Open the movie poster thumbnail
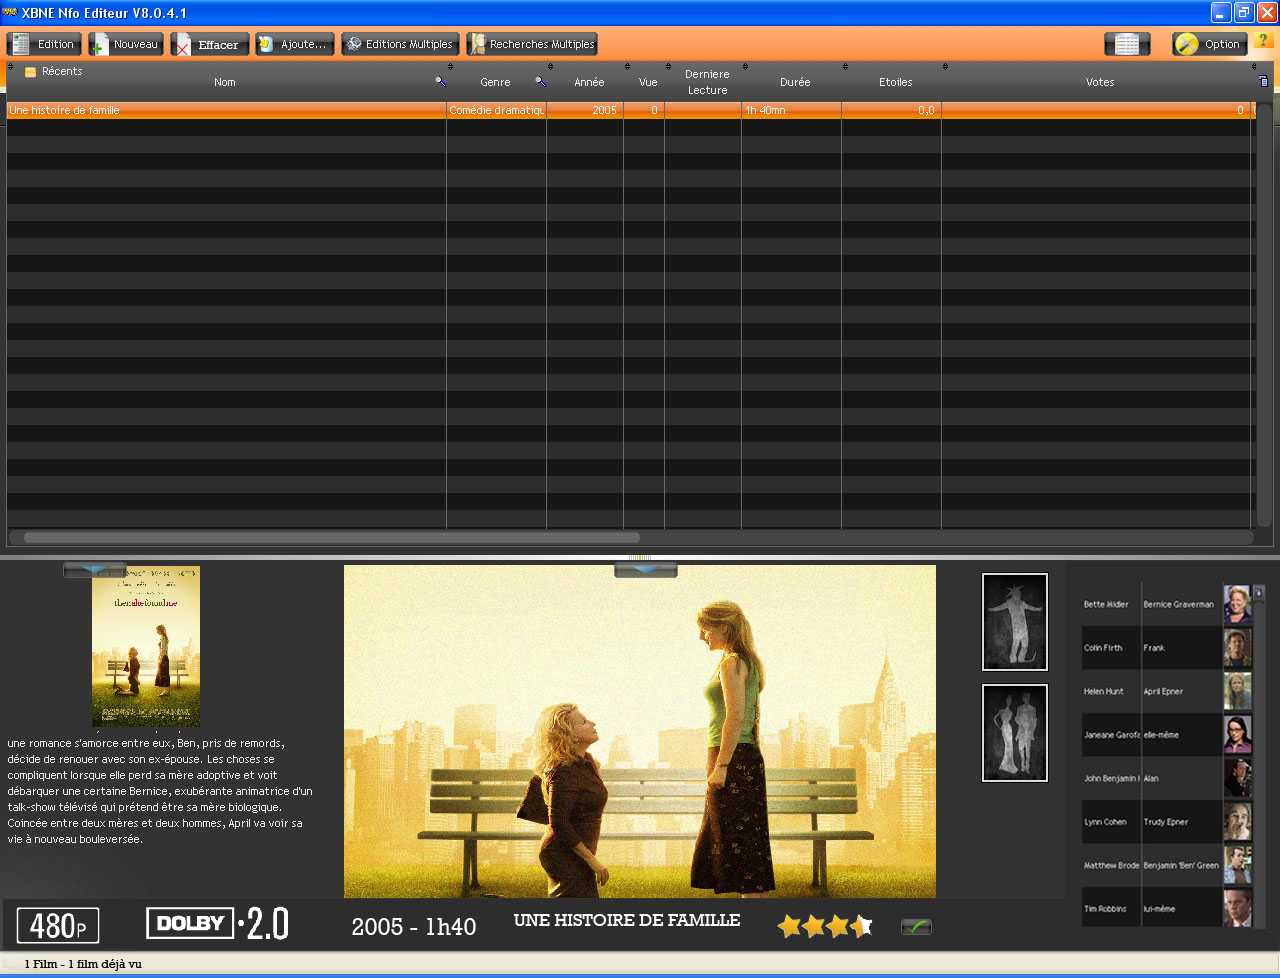Image resolution: width=1280 pixels, height=978 pixels. tap(146, 646)
